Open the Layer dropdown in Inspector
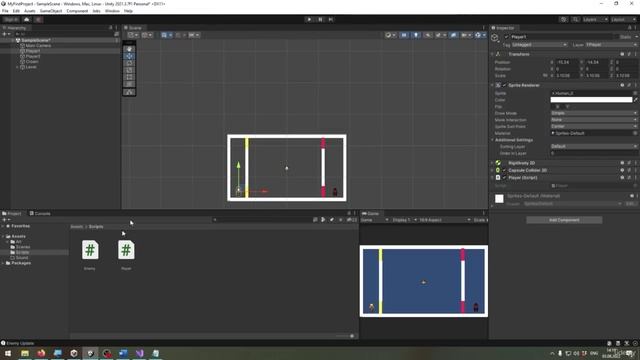The width and height of the screenshot is (640, 360). click(x=611, y=45)
